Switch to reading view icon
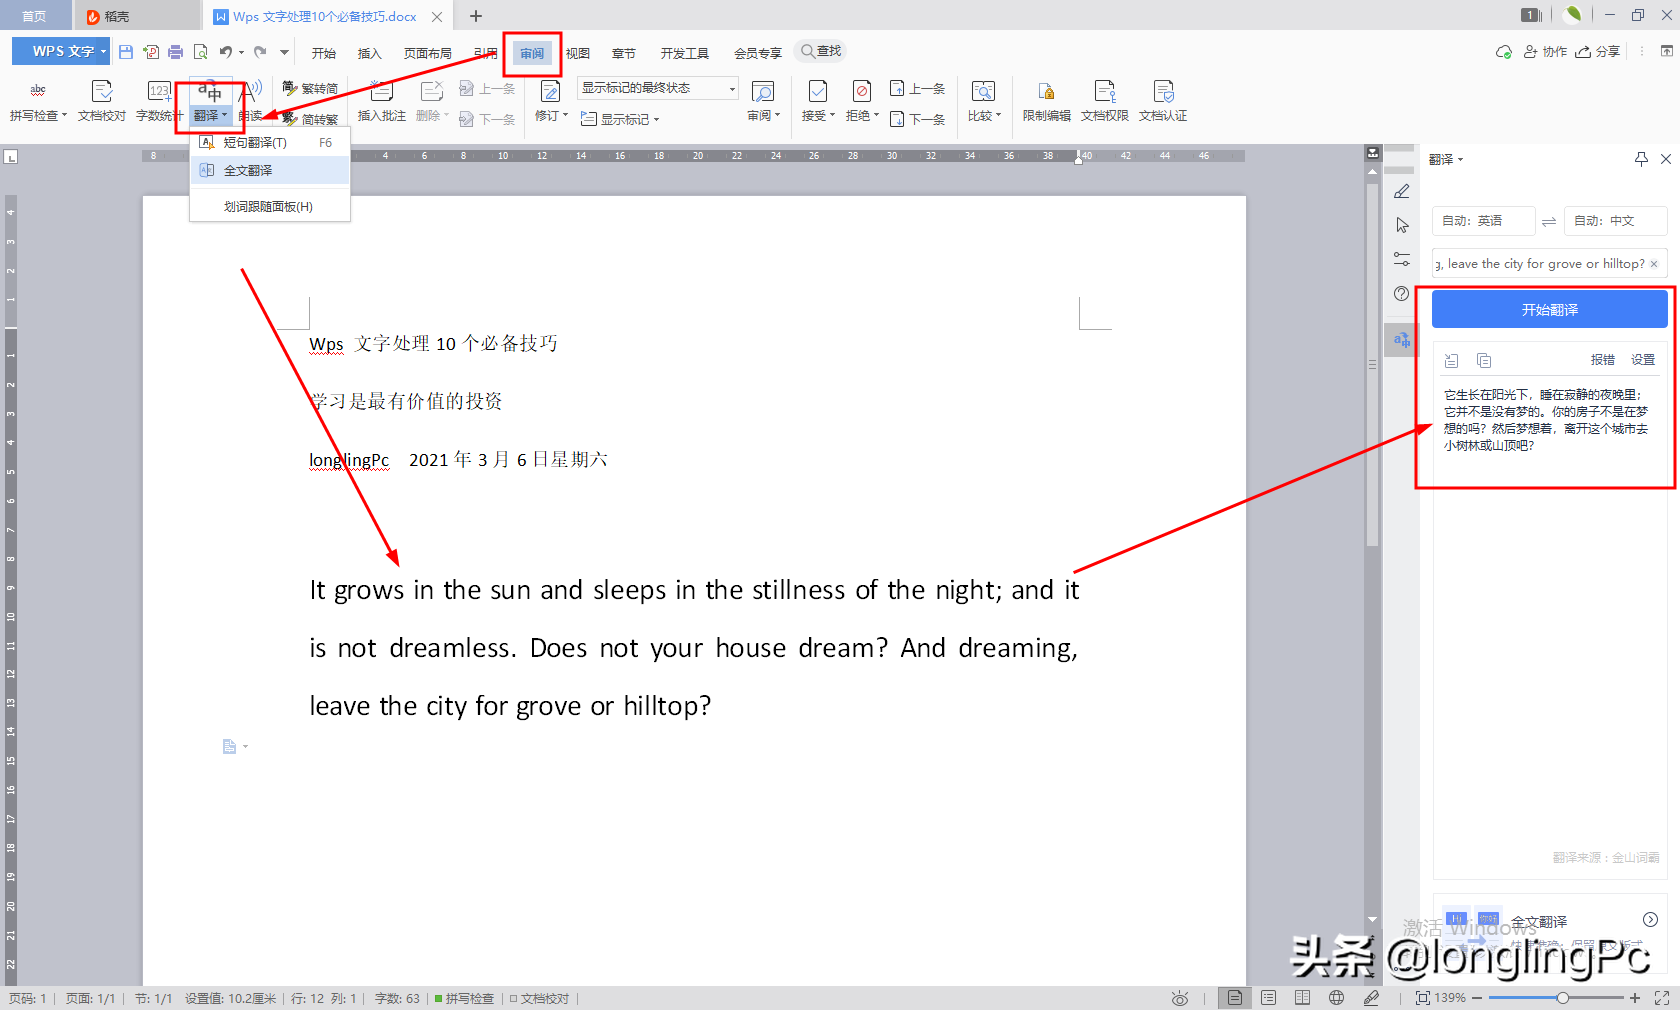The width and height of the screenshot is (1680, 1010). coord(1302,998)
